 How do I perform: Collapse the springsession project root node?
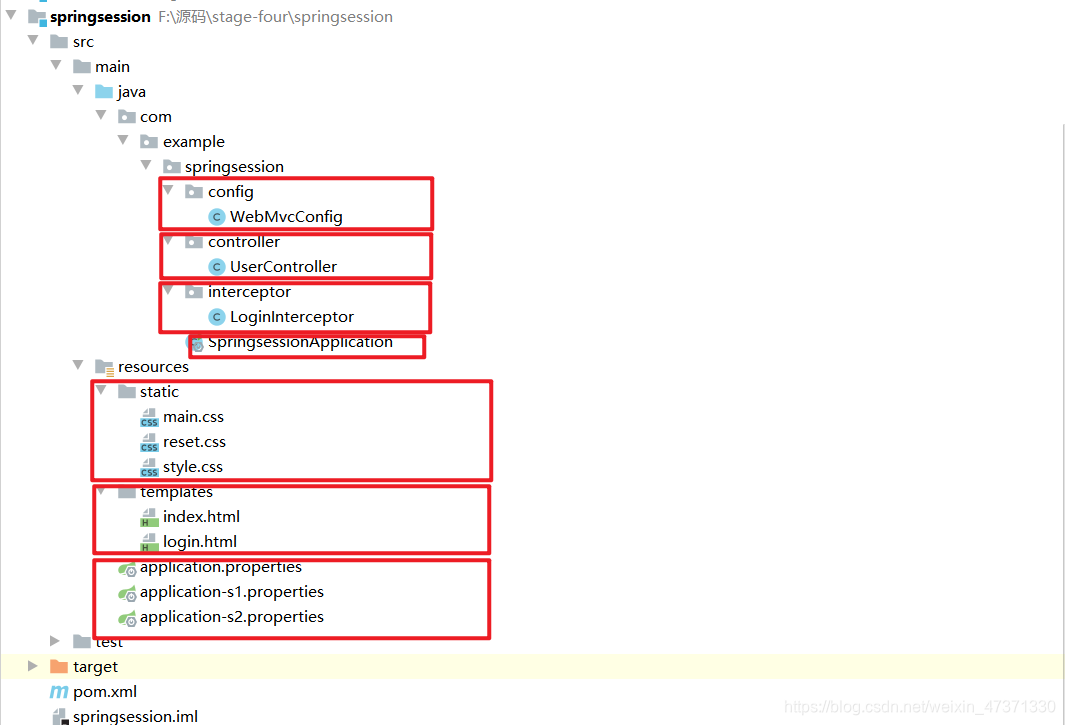tap(11, 15)
